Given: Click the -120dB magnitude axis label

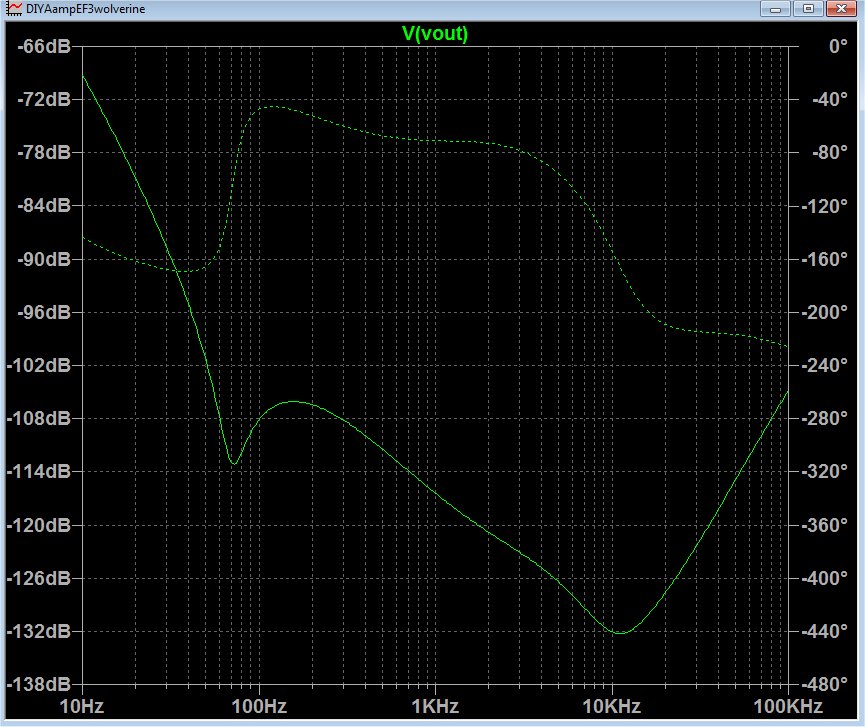Looking at the screenshot, I should (x=39, y=525).
